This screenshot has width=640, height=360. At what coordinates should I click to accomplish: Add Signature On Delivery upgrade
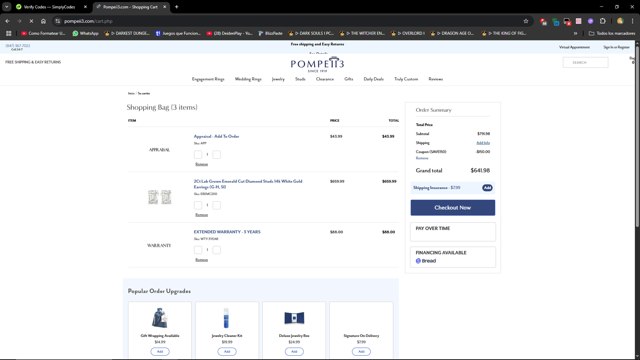coord(361,351)
